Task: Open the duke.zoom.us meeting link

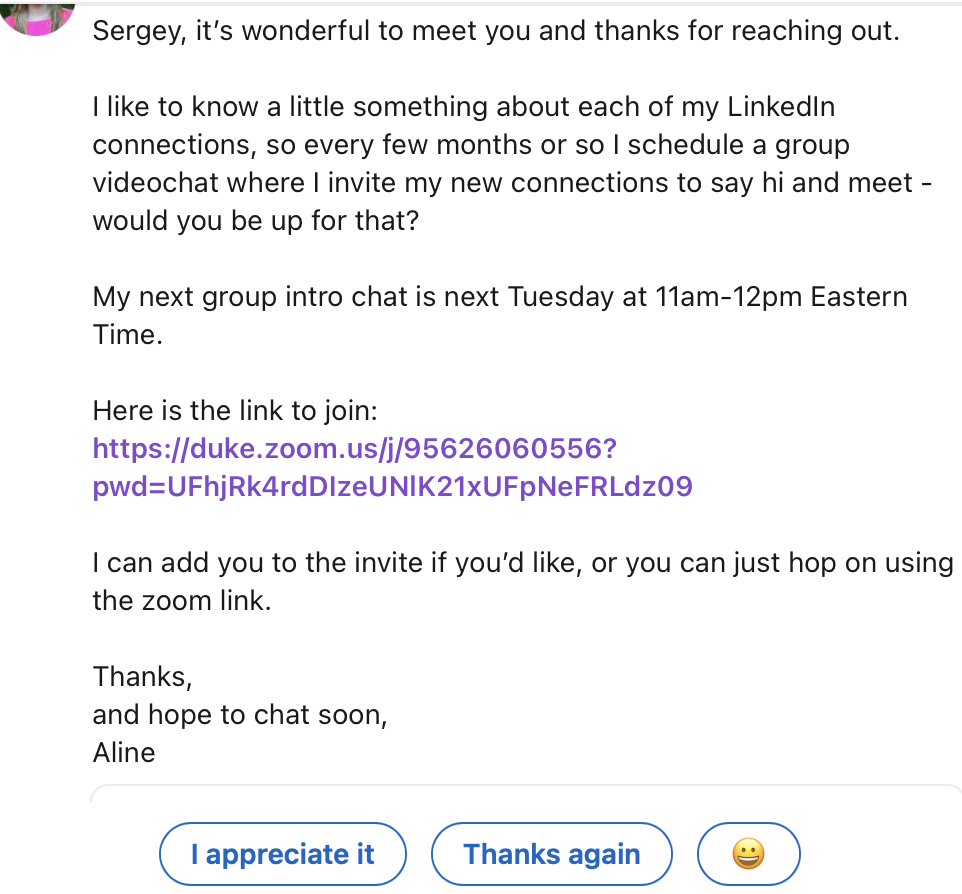Action: [x=355, y=449]
